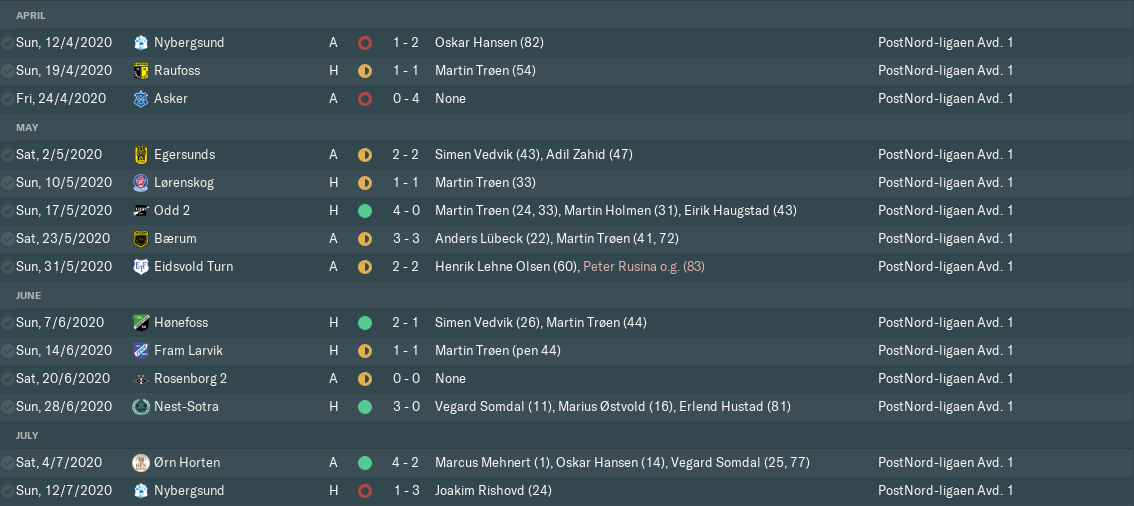Click the green win indicator for Nest-Sotra match
1134x506 pixels.
[365, 407]
